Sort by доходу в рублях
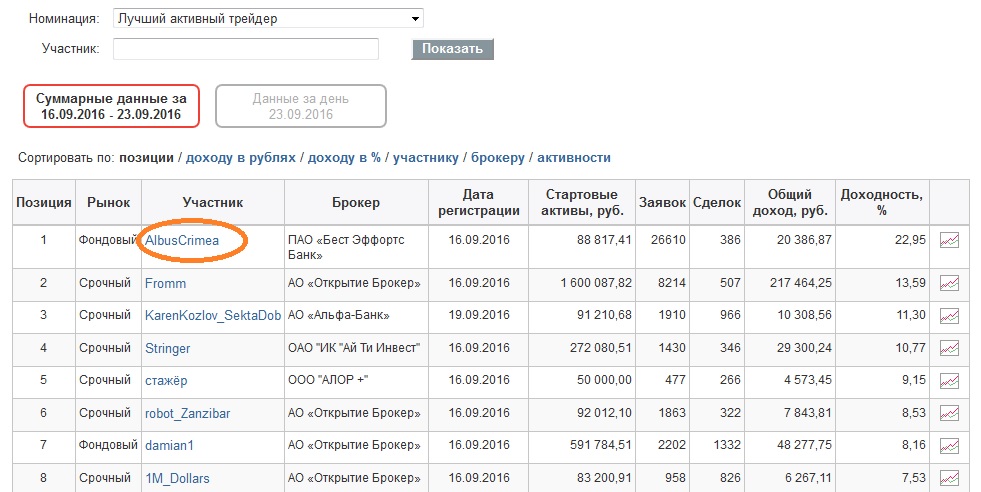The height and width of the screenshot is (492, 981). tap(241, 158)
